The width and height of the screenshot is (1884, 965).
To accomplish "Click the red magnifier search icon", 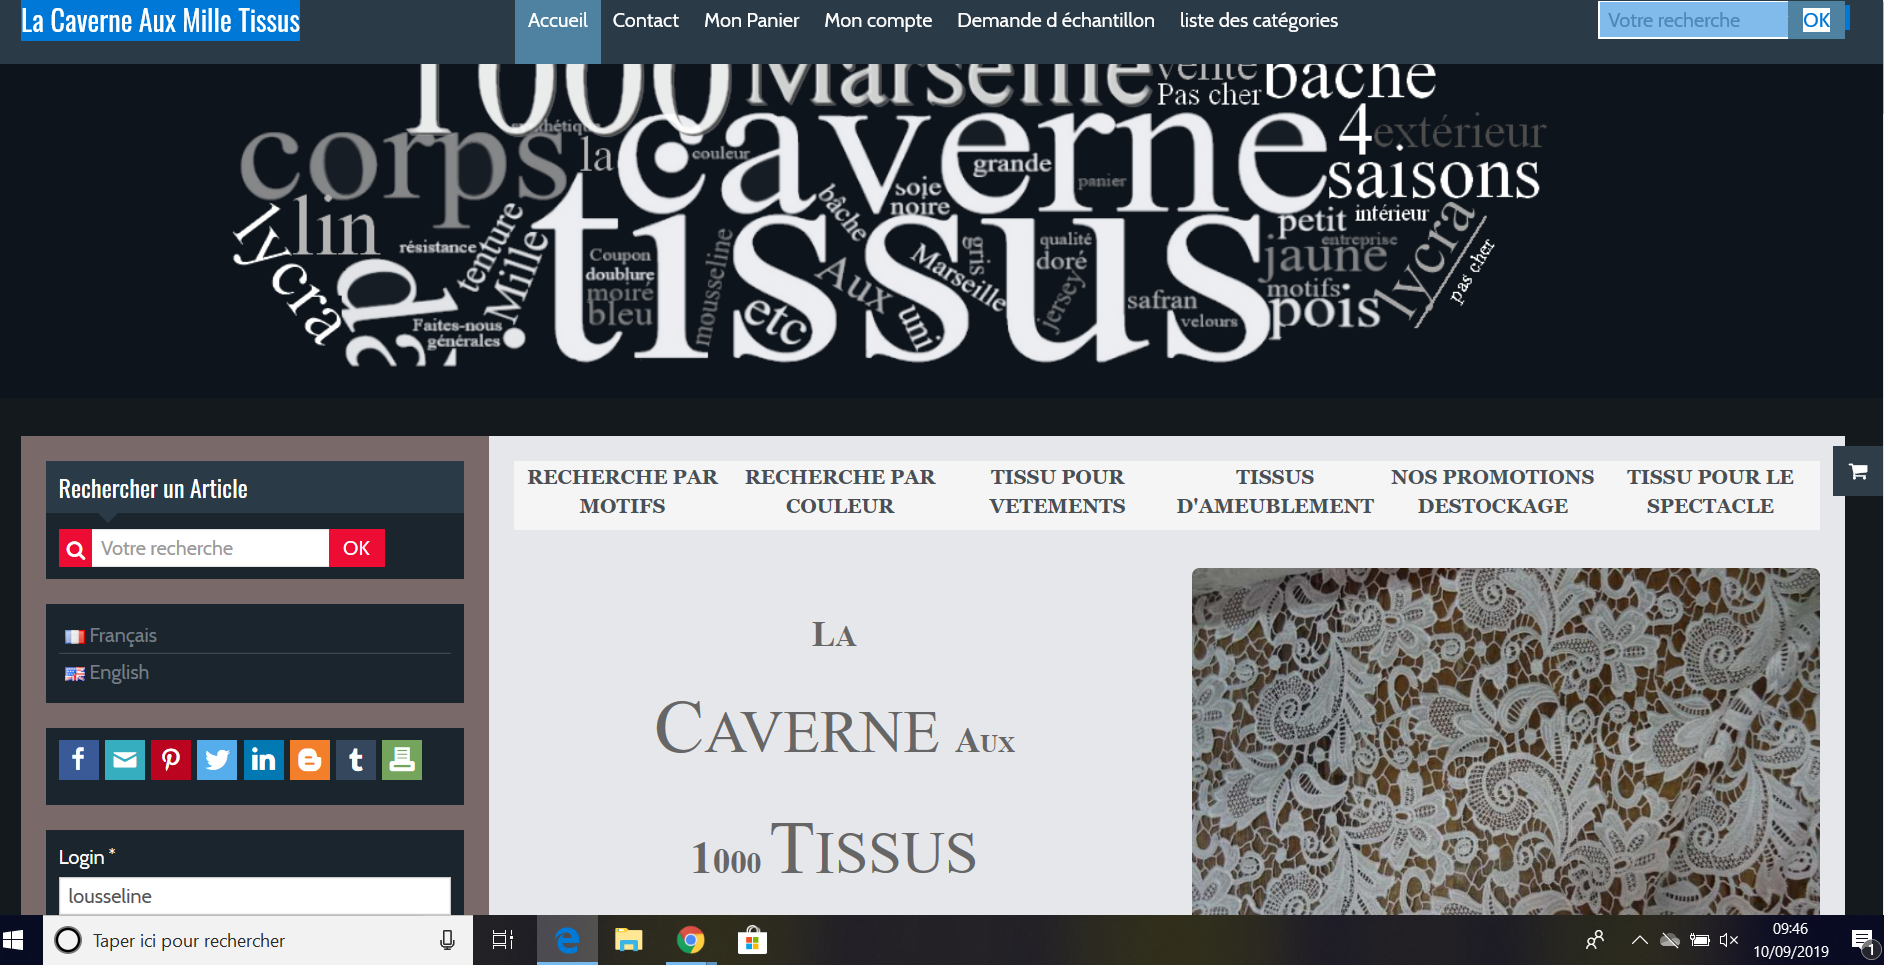I will pos(75,548).
